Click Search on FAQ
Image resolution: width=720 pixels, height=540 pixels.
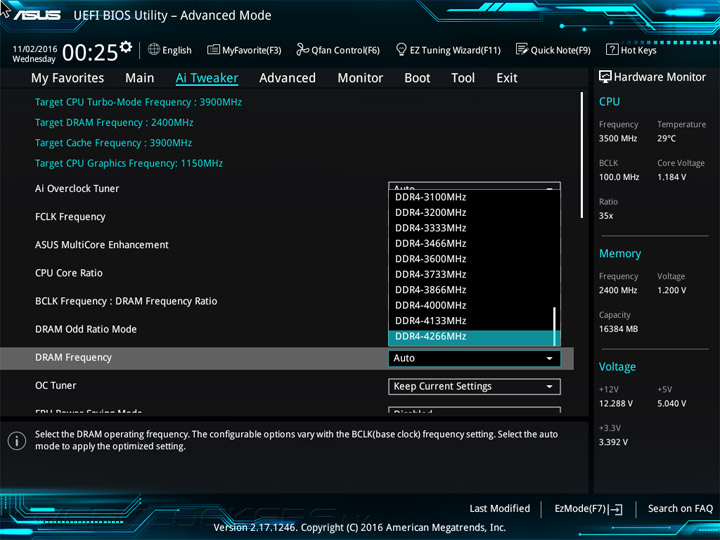680,509
